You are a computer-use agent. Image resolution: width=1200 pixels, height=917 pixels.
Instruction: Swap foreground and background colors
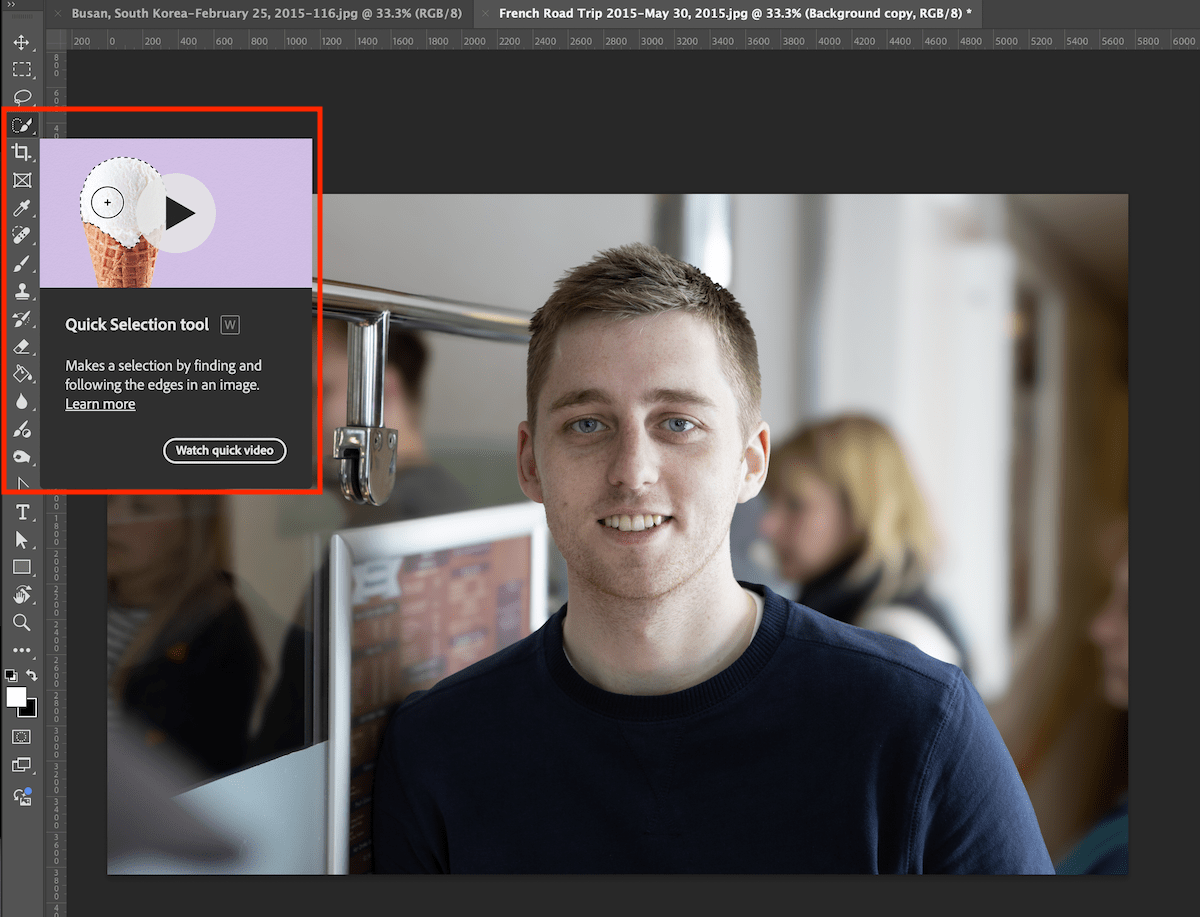click(30, 674)
